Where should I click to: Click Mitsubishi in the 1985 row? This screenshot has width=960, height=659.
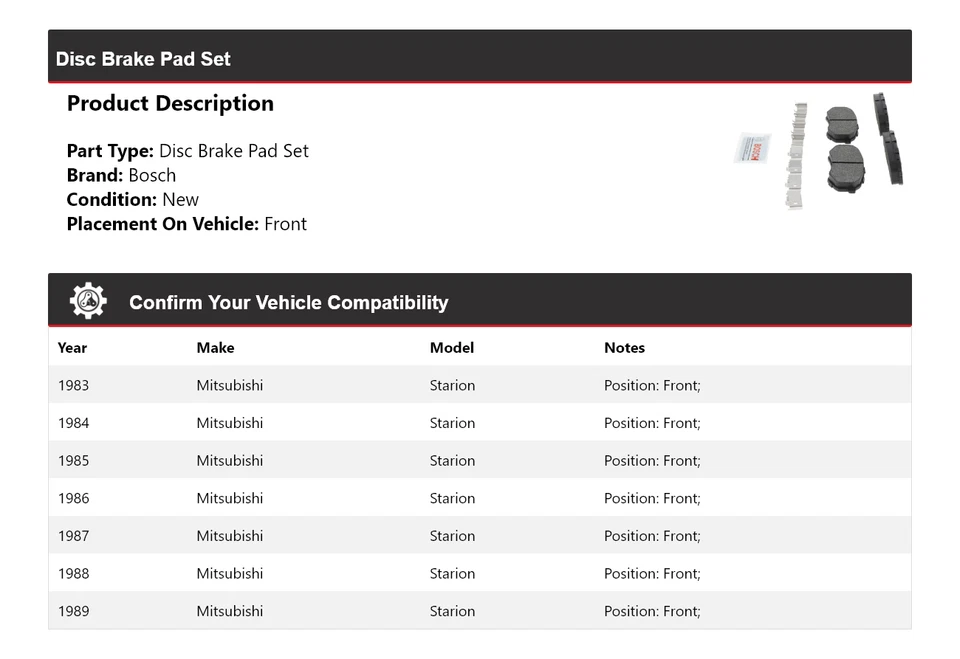(x=229, y=461)
